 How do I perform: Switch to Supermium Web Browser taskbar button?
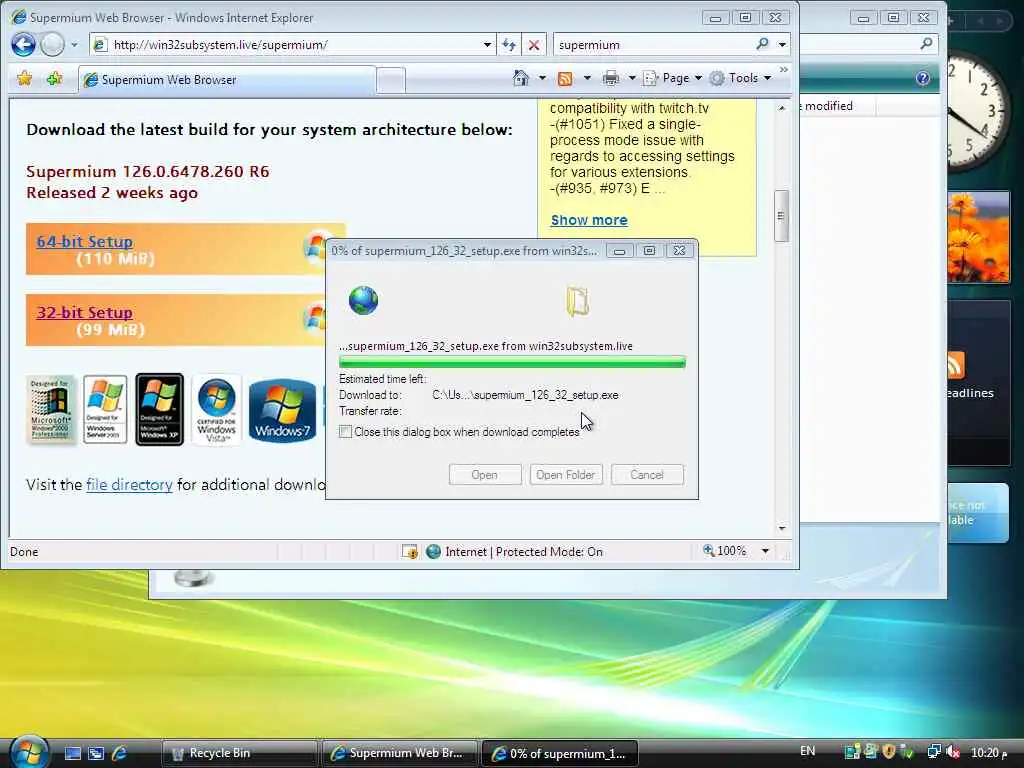(x=400, y=753)
